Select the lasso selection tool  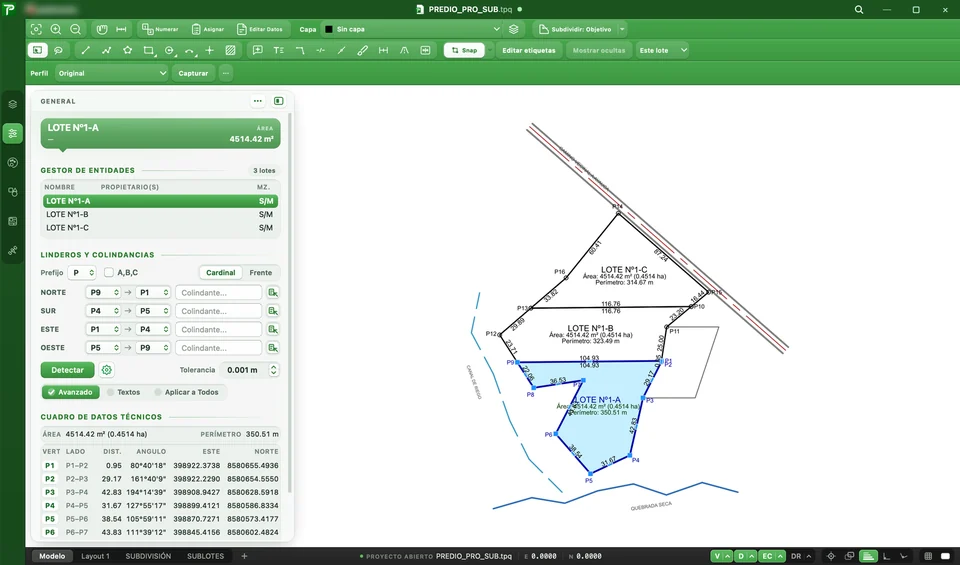(x=58, y=50)
